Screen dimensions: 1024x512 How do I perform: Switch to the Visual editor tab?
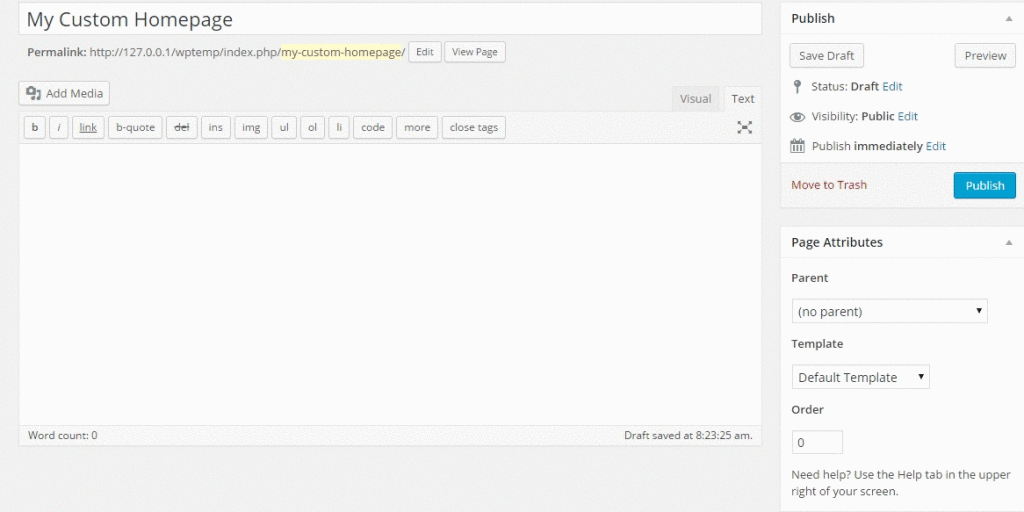point(696,99)
